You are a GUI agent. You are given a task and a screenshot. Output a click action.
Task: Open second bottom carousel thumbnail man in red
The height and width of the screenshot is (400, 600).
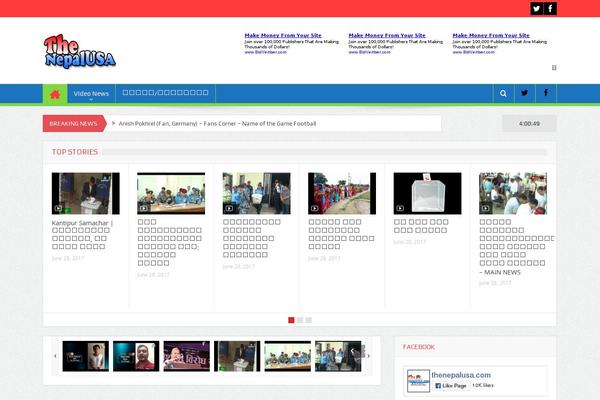click(x=136, y=356)
